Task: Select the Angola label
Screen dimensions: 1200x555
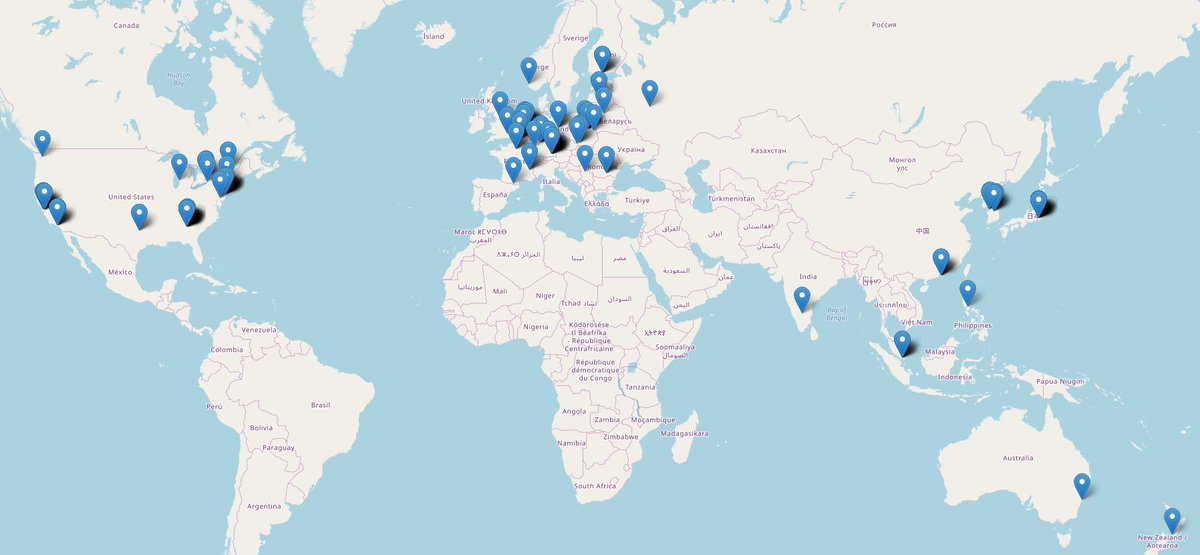Action: coord(574,411)
